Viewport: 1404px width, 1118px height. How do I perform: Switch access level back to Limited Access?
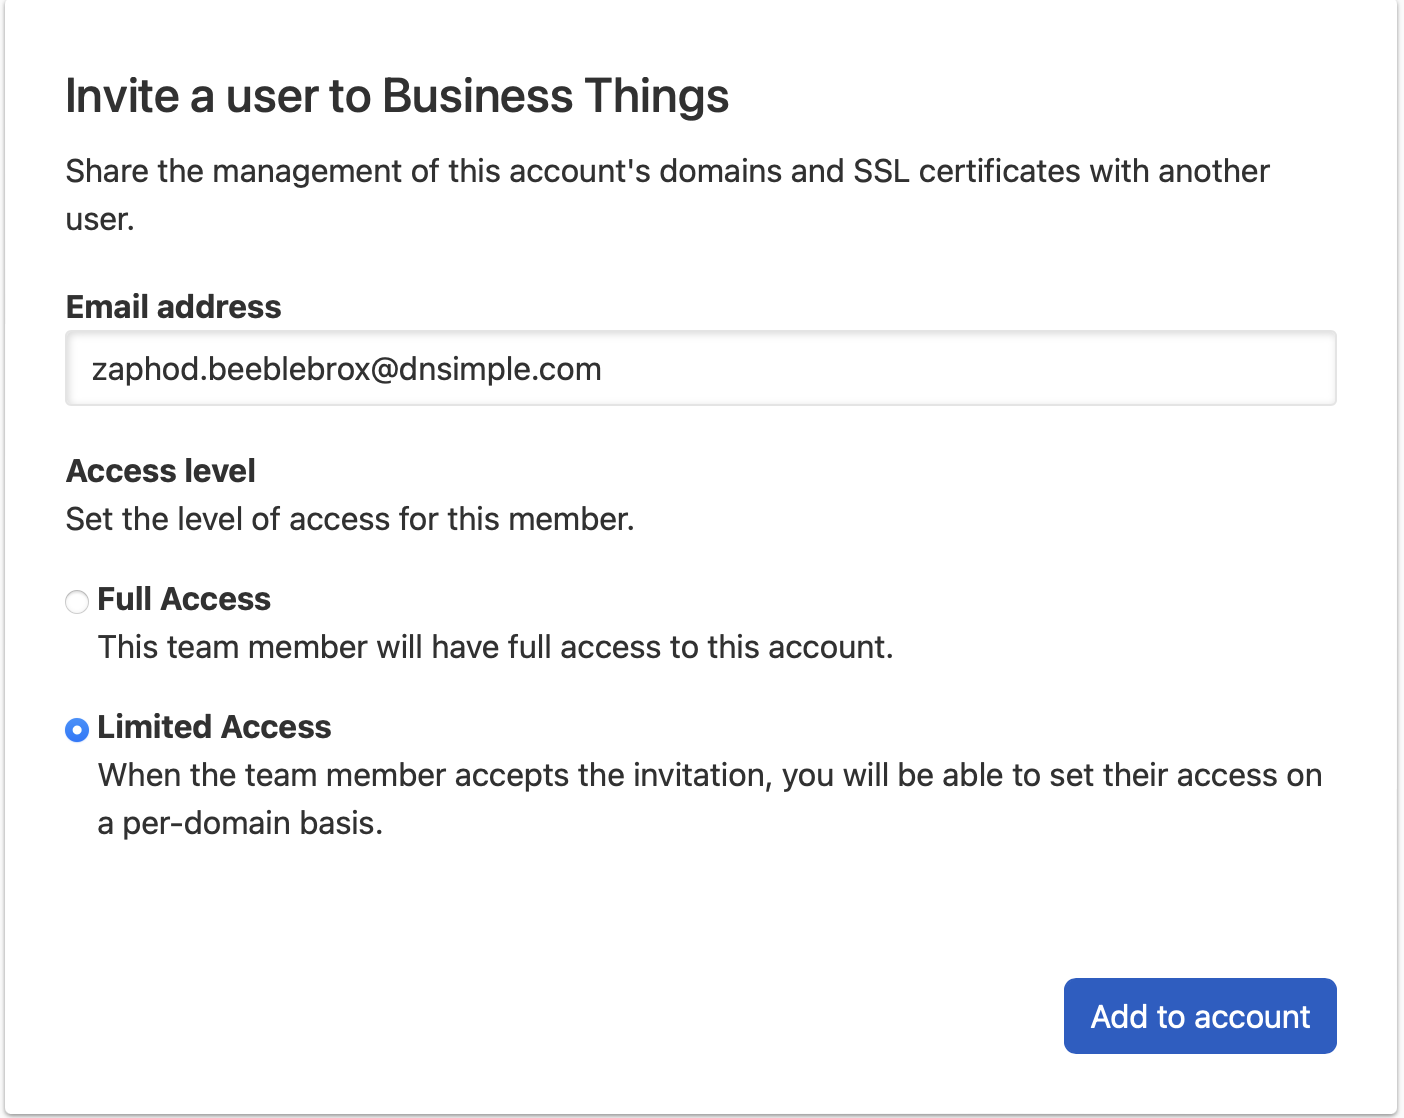click(x=77, y=730)
